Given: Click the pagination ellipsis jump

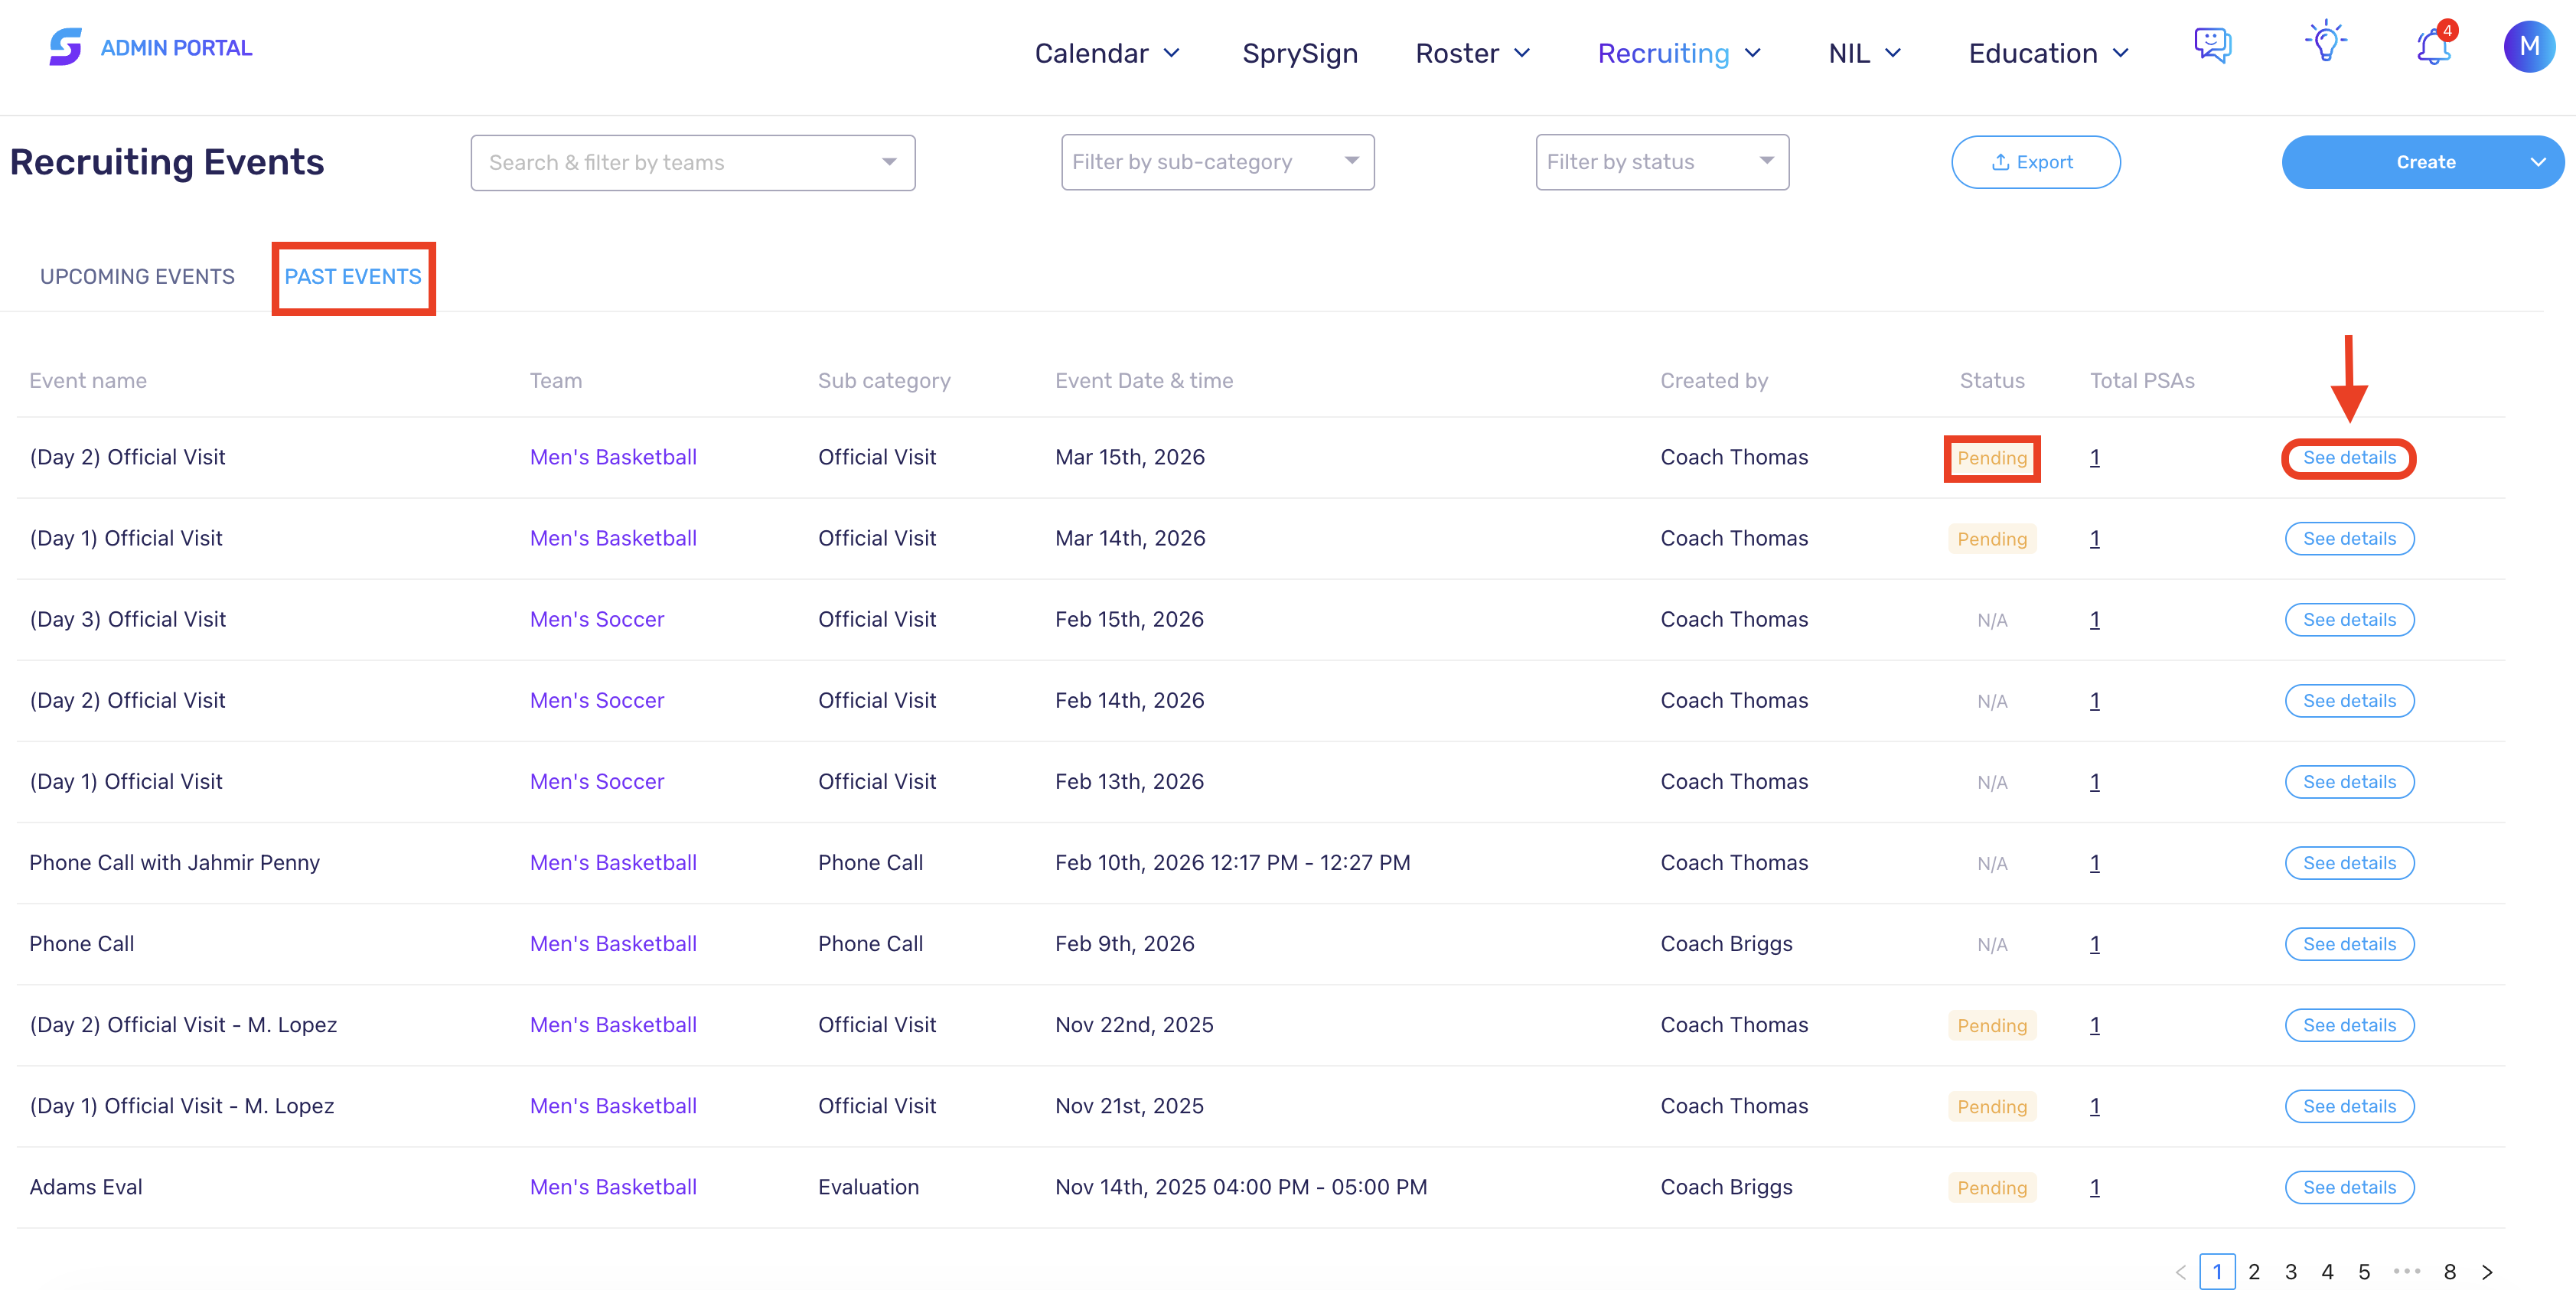Looking at the screenshot, I should click(2406, 1271).
